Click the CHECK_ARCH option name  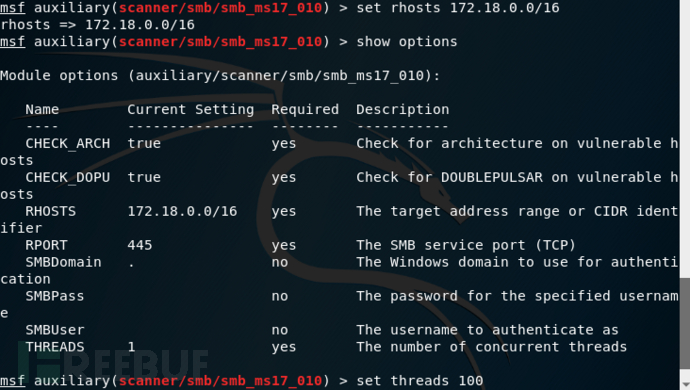point(68,143)
